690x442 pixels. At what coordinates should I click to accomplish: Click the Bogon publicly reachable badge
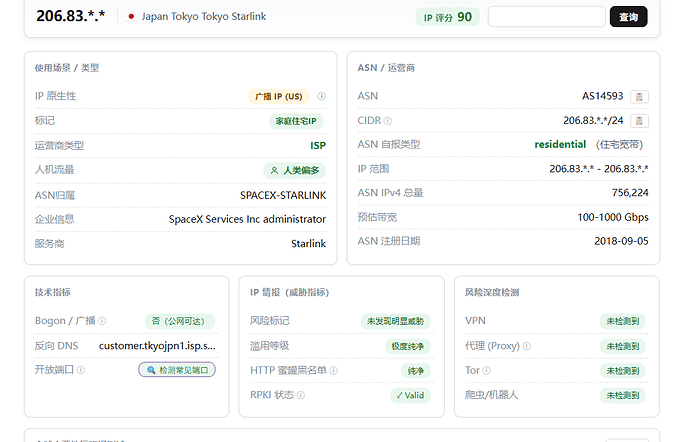[x=180, y=321]
